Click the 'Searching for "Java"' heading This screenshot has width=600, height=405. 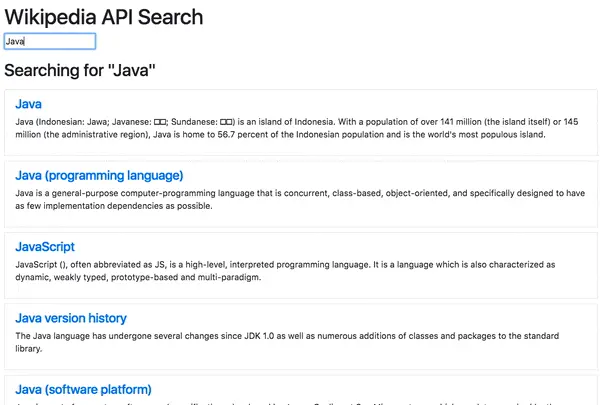80,71
